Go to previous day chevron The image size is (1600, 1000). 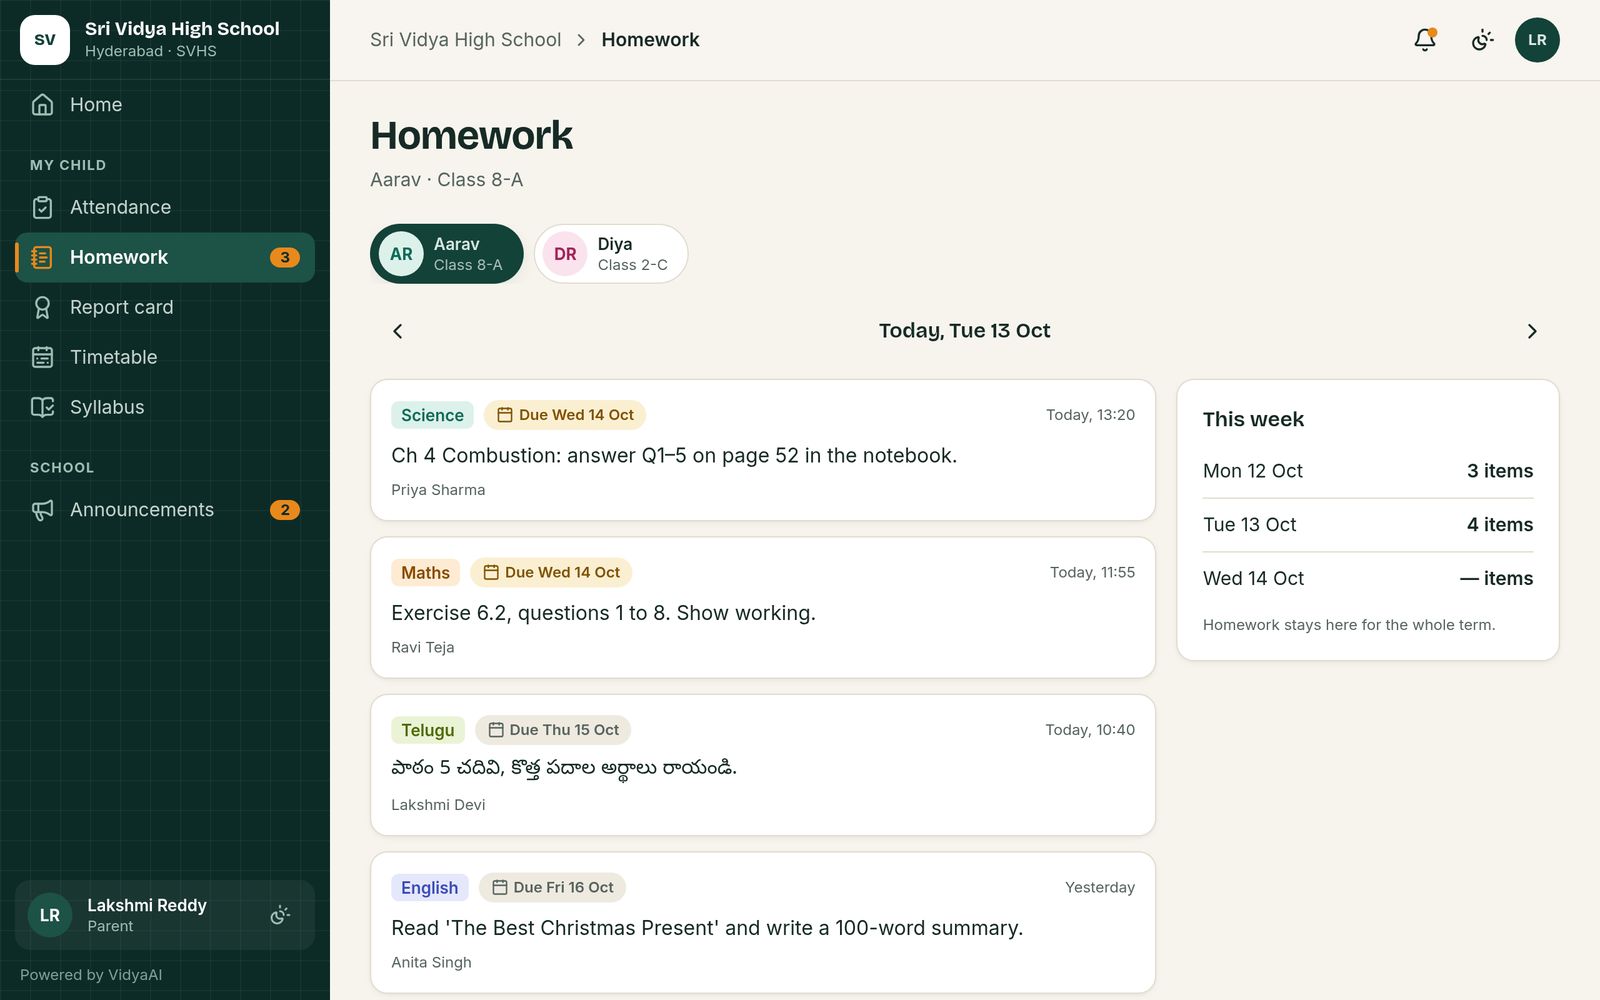[x=397, y=331]
